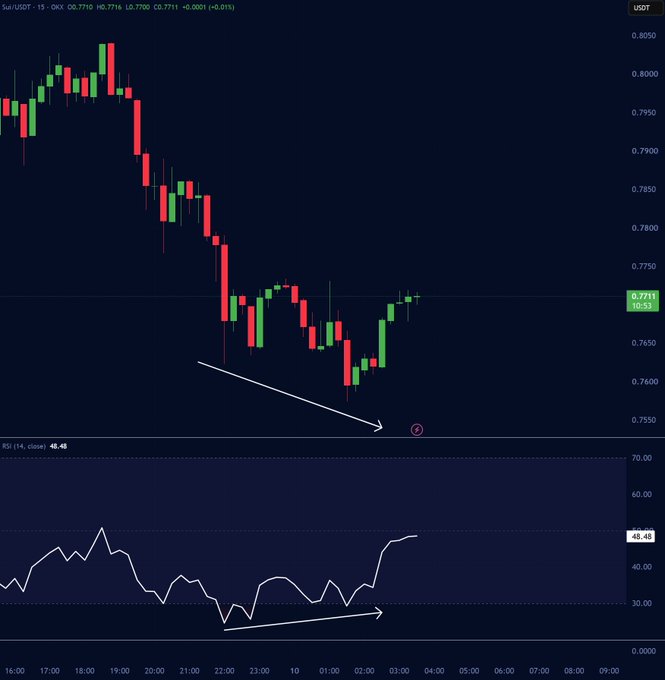Screen dimensions: 665x680
Task: Click the 22:00 time axis label
Action: (224, 671)
